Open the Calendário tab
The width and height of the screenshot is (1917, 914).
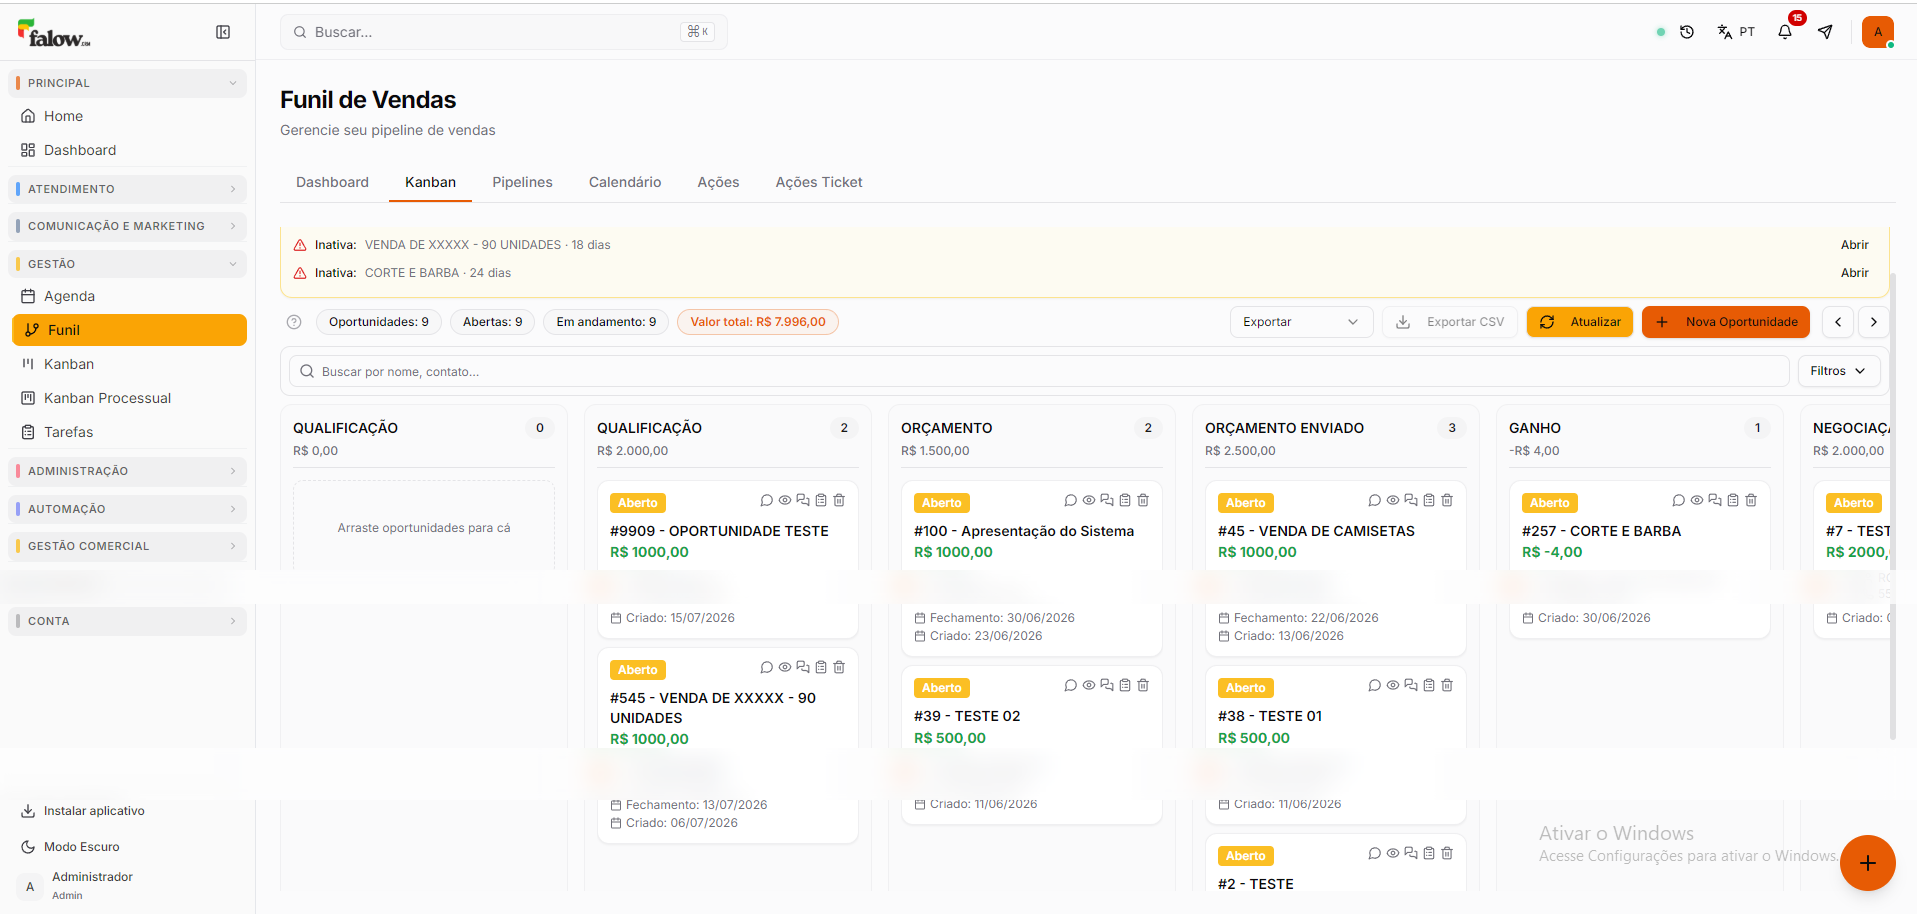625,182
